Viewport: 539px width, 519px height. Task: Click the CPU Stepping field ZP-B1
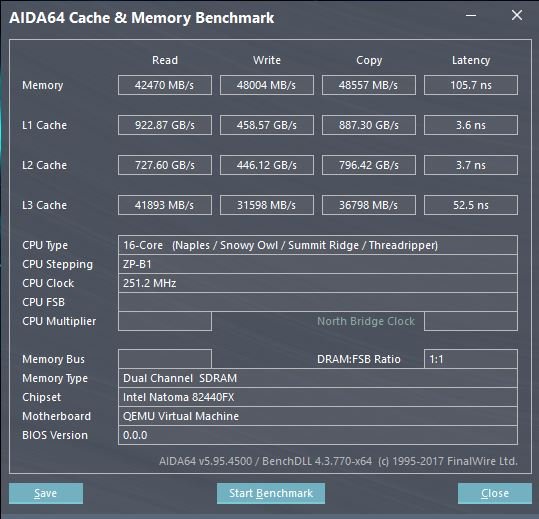tap(318, 264)
